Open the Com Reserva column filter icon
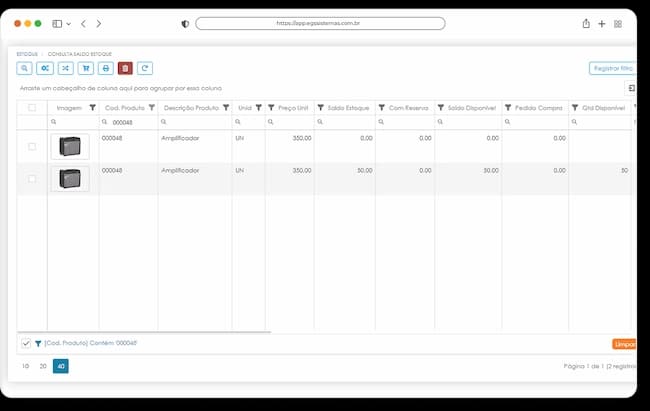 click(382, 108)
